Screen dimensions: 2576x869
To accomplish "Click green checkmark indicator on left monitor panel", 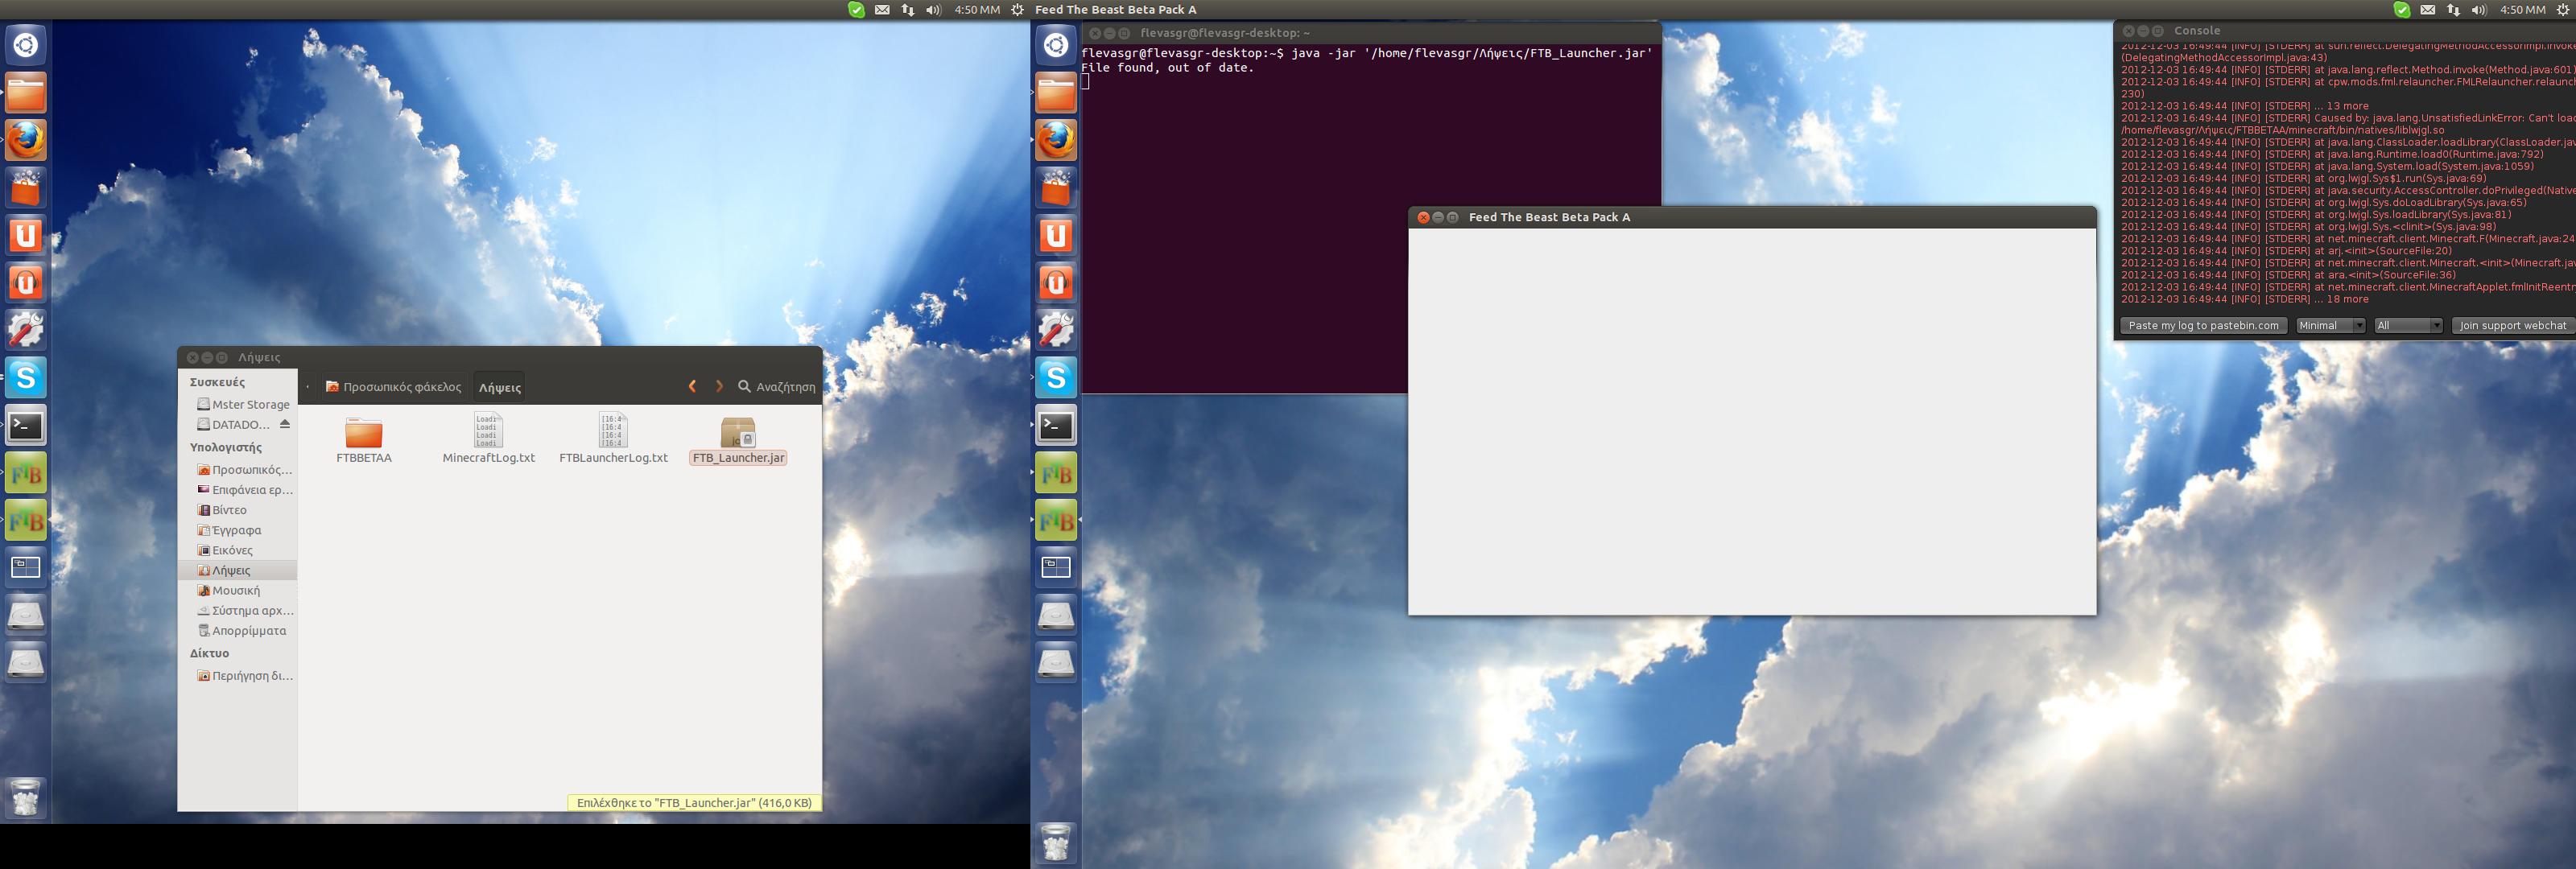I will click(856, 9).
